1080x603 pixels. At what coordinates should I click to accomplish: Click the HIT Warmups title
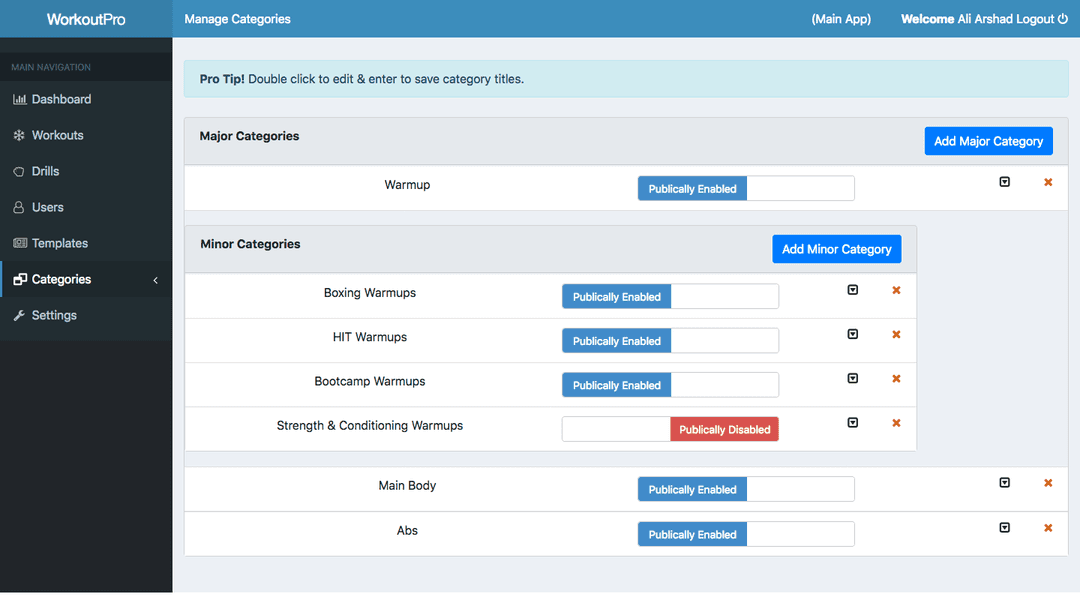point(370,337)
